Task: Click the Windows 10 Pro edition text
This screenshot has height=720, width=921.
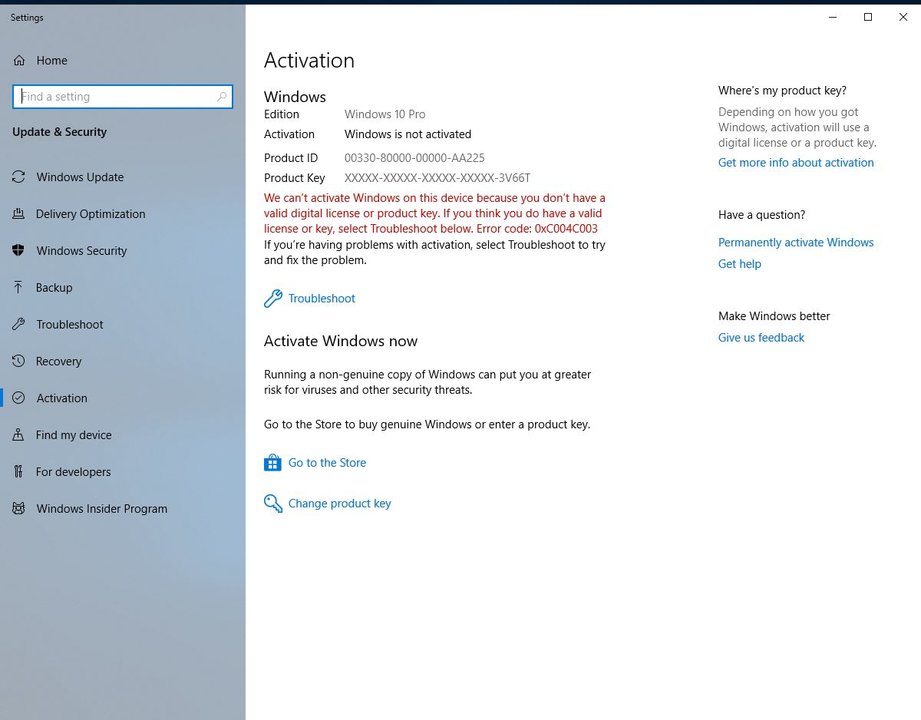Action: pos(385,115)
